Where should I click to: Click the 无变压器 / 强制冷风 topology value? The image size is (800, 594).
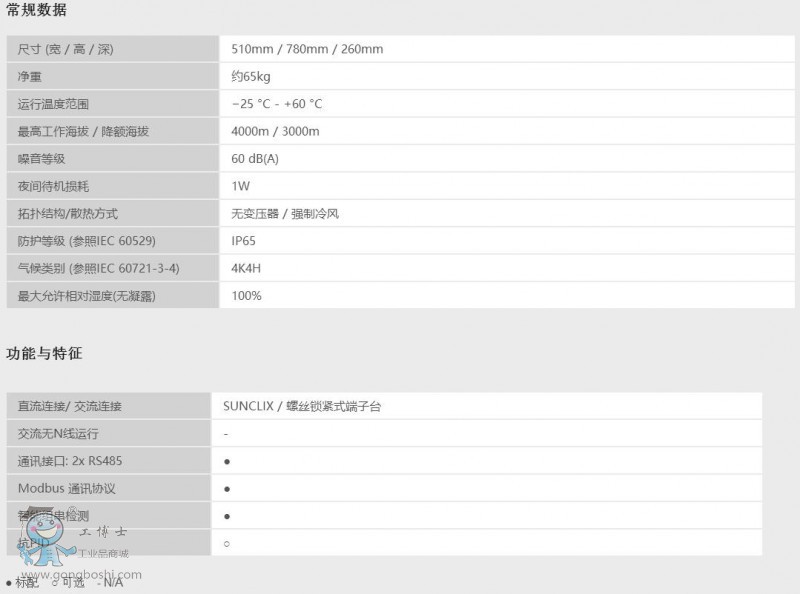pos(285,213)
